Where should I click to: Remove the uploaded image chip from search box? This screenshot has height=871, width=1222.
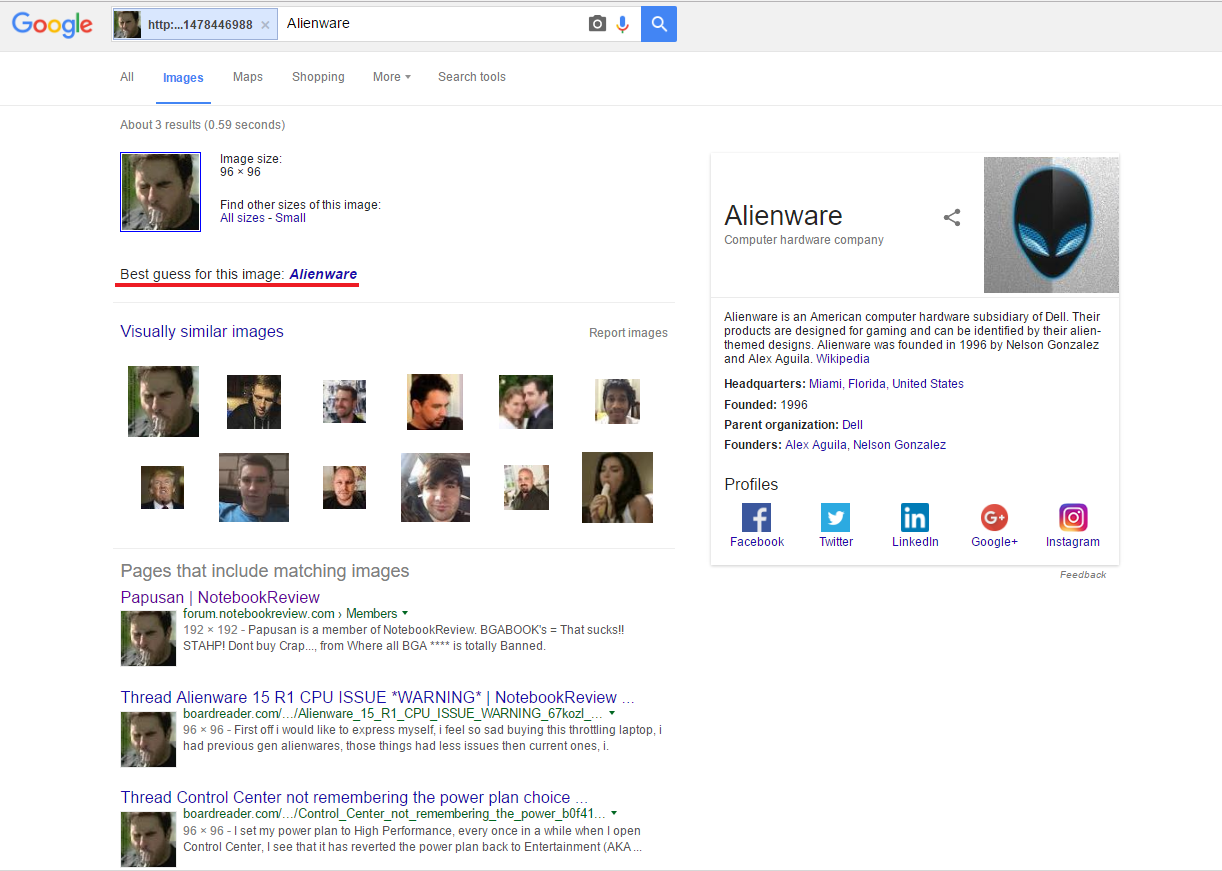point(265,24)
